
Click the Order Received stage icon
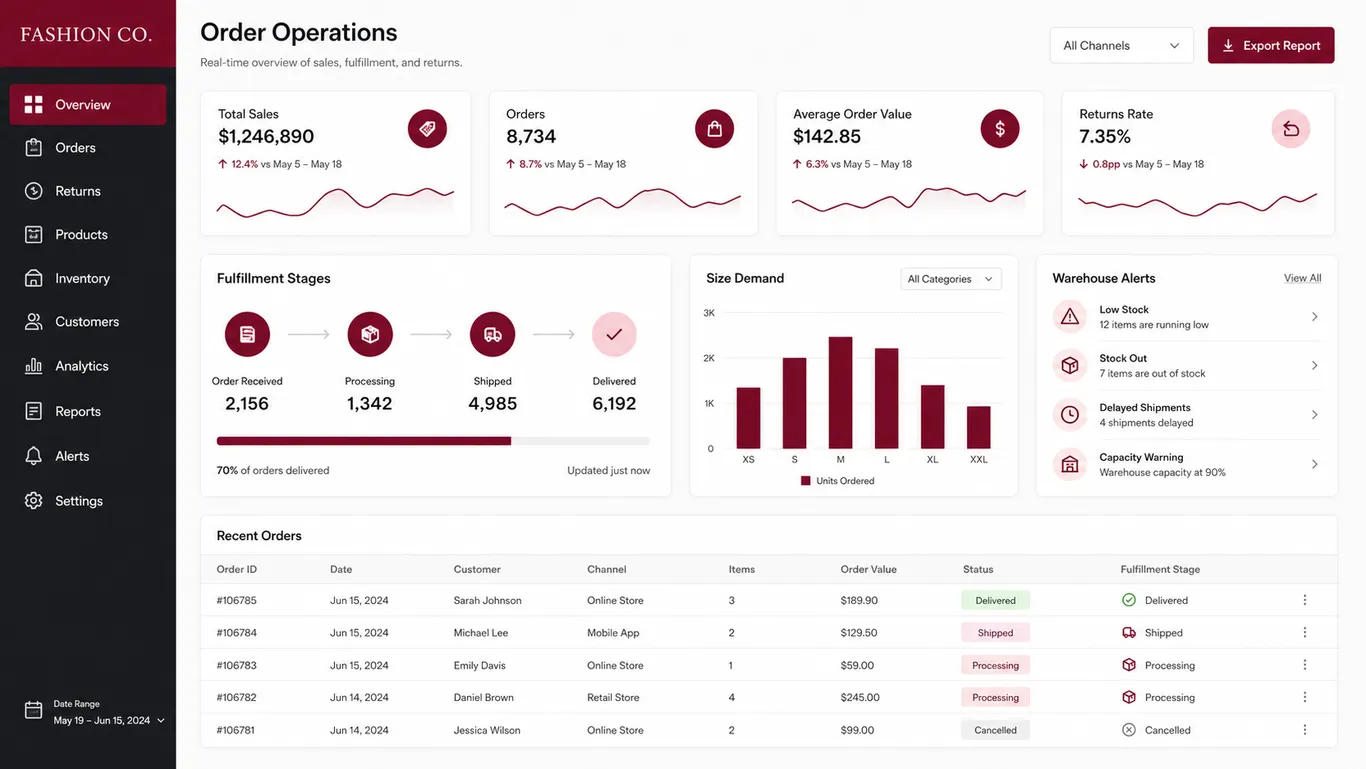tap(247, 335)
